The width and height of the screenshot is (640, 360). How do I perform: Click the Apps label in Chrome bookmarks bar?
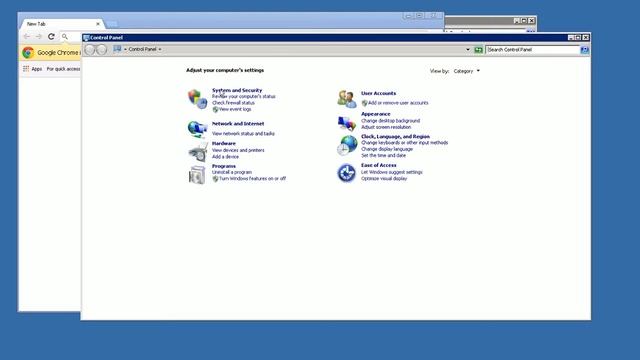coord(37,69)
